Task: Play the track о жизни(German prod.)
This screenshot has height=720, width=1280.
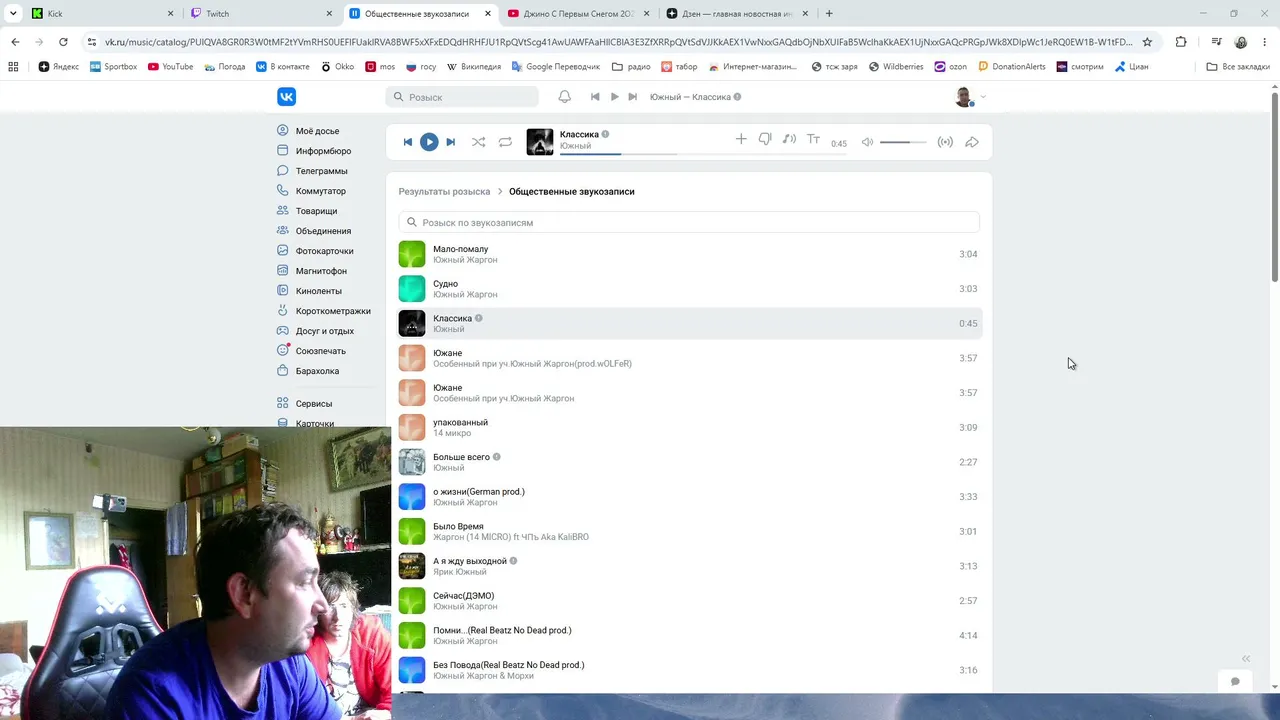Action: (x=689, y=497)
